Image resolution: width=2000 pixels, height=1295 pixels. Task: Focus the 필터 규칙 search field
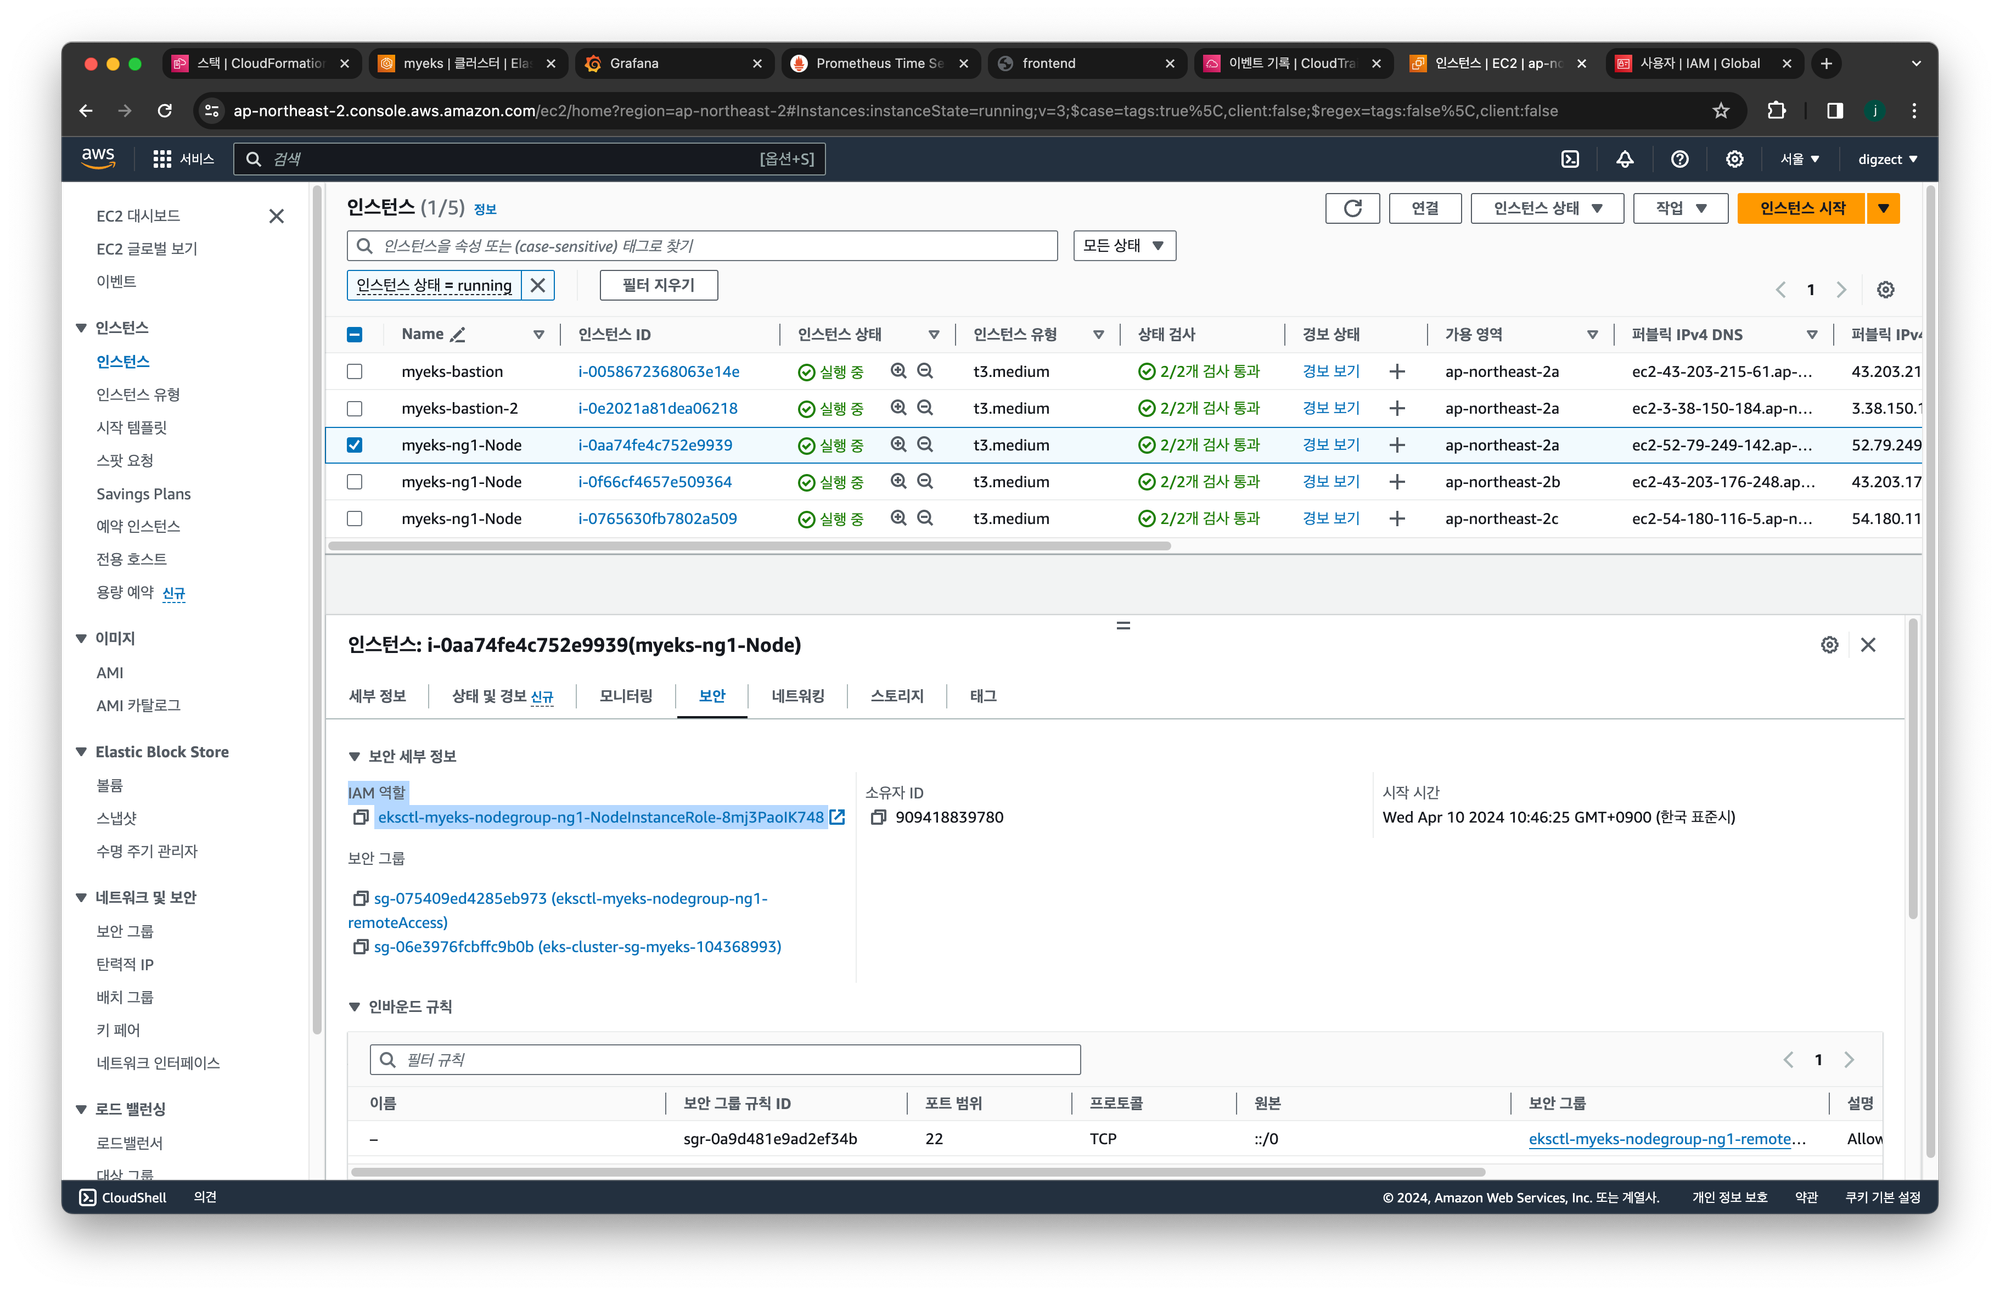coord(725,1059)
